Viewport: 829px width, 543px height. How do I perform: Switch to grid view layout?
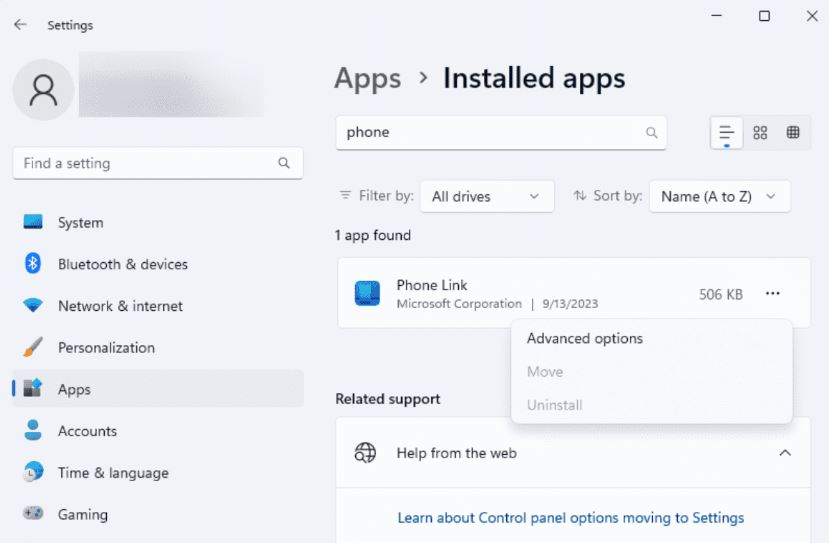[760, 133]
